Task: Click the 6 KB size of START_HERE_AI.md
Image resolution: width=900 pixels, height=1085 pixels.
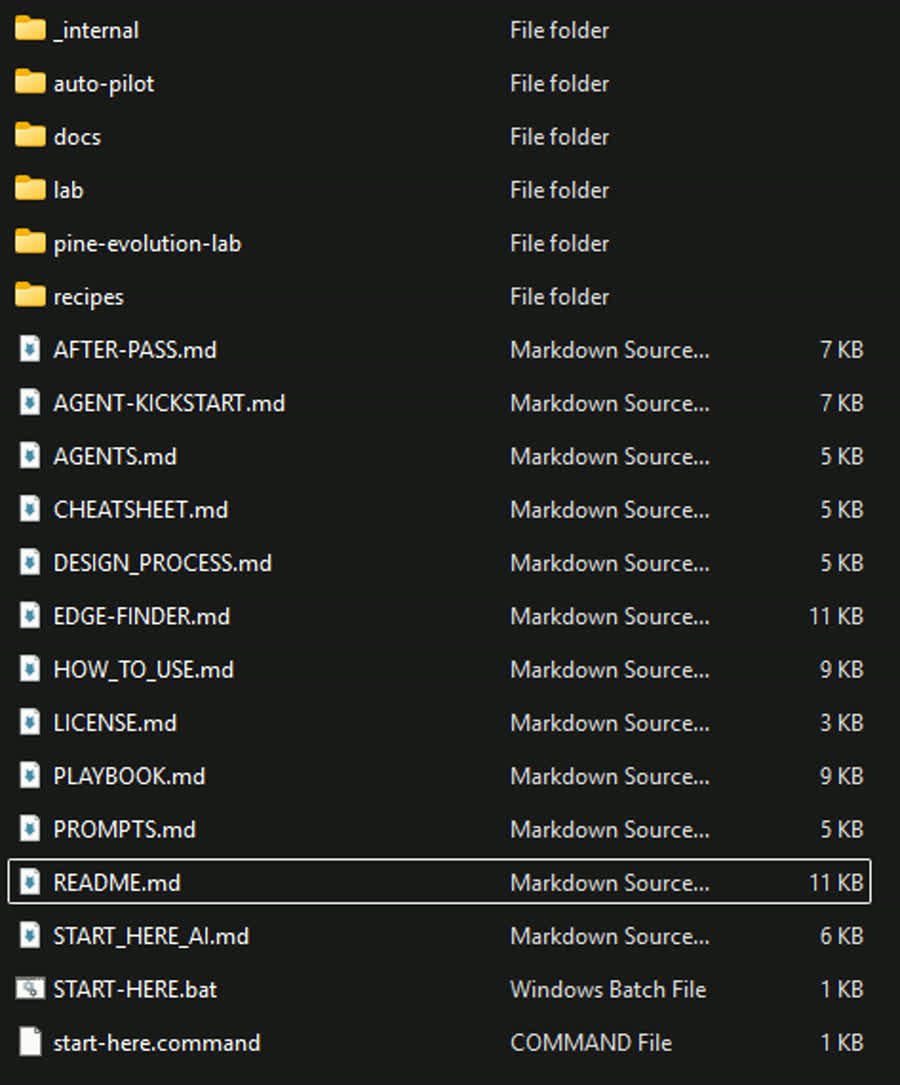Action: click(x=842, y=936)
